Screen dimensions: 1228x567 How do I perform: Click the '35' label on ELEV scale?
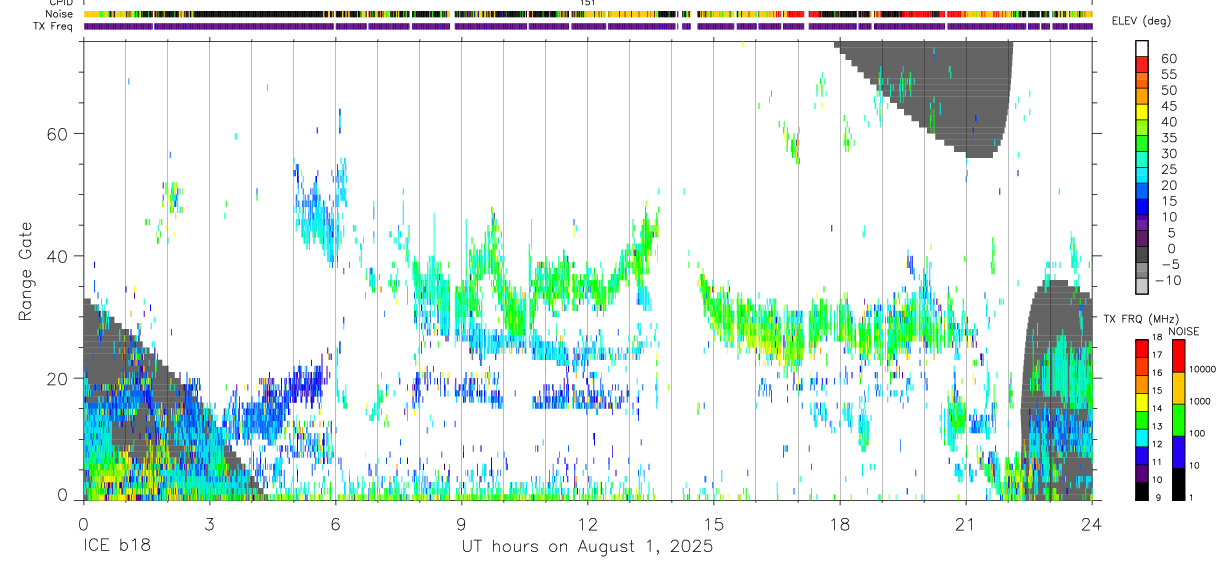[x=1168, y=138]
